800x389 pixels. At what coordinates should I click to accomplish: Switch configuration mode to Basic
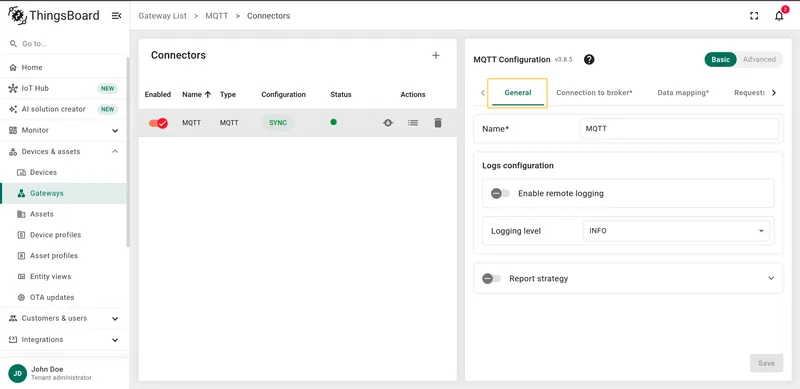720,60
